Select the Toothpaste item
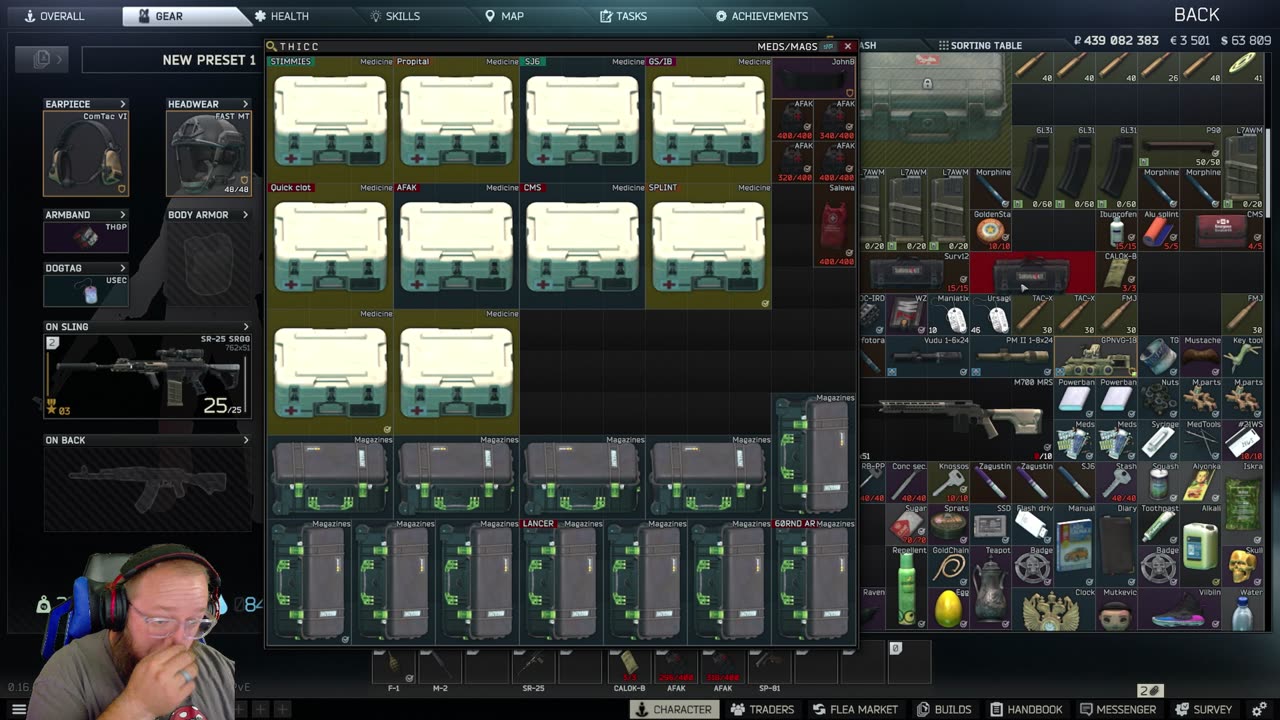 (1158, 525)
